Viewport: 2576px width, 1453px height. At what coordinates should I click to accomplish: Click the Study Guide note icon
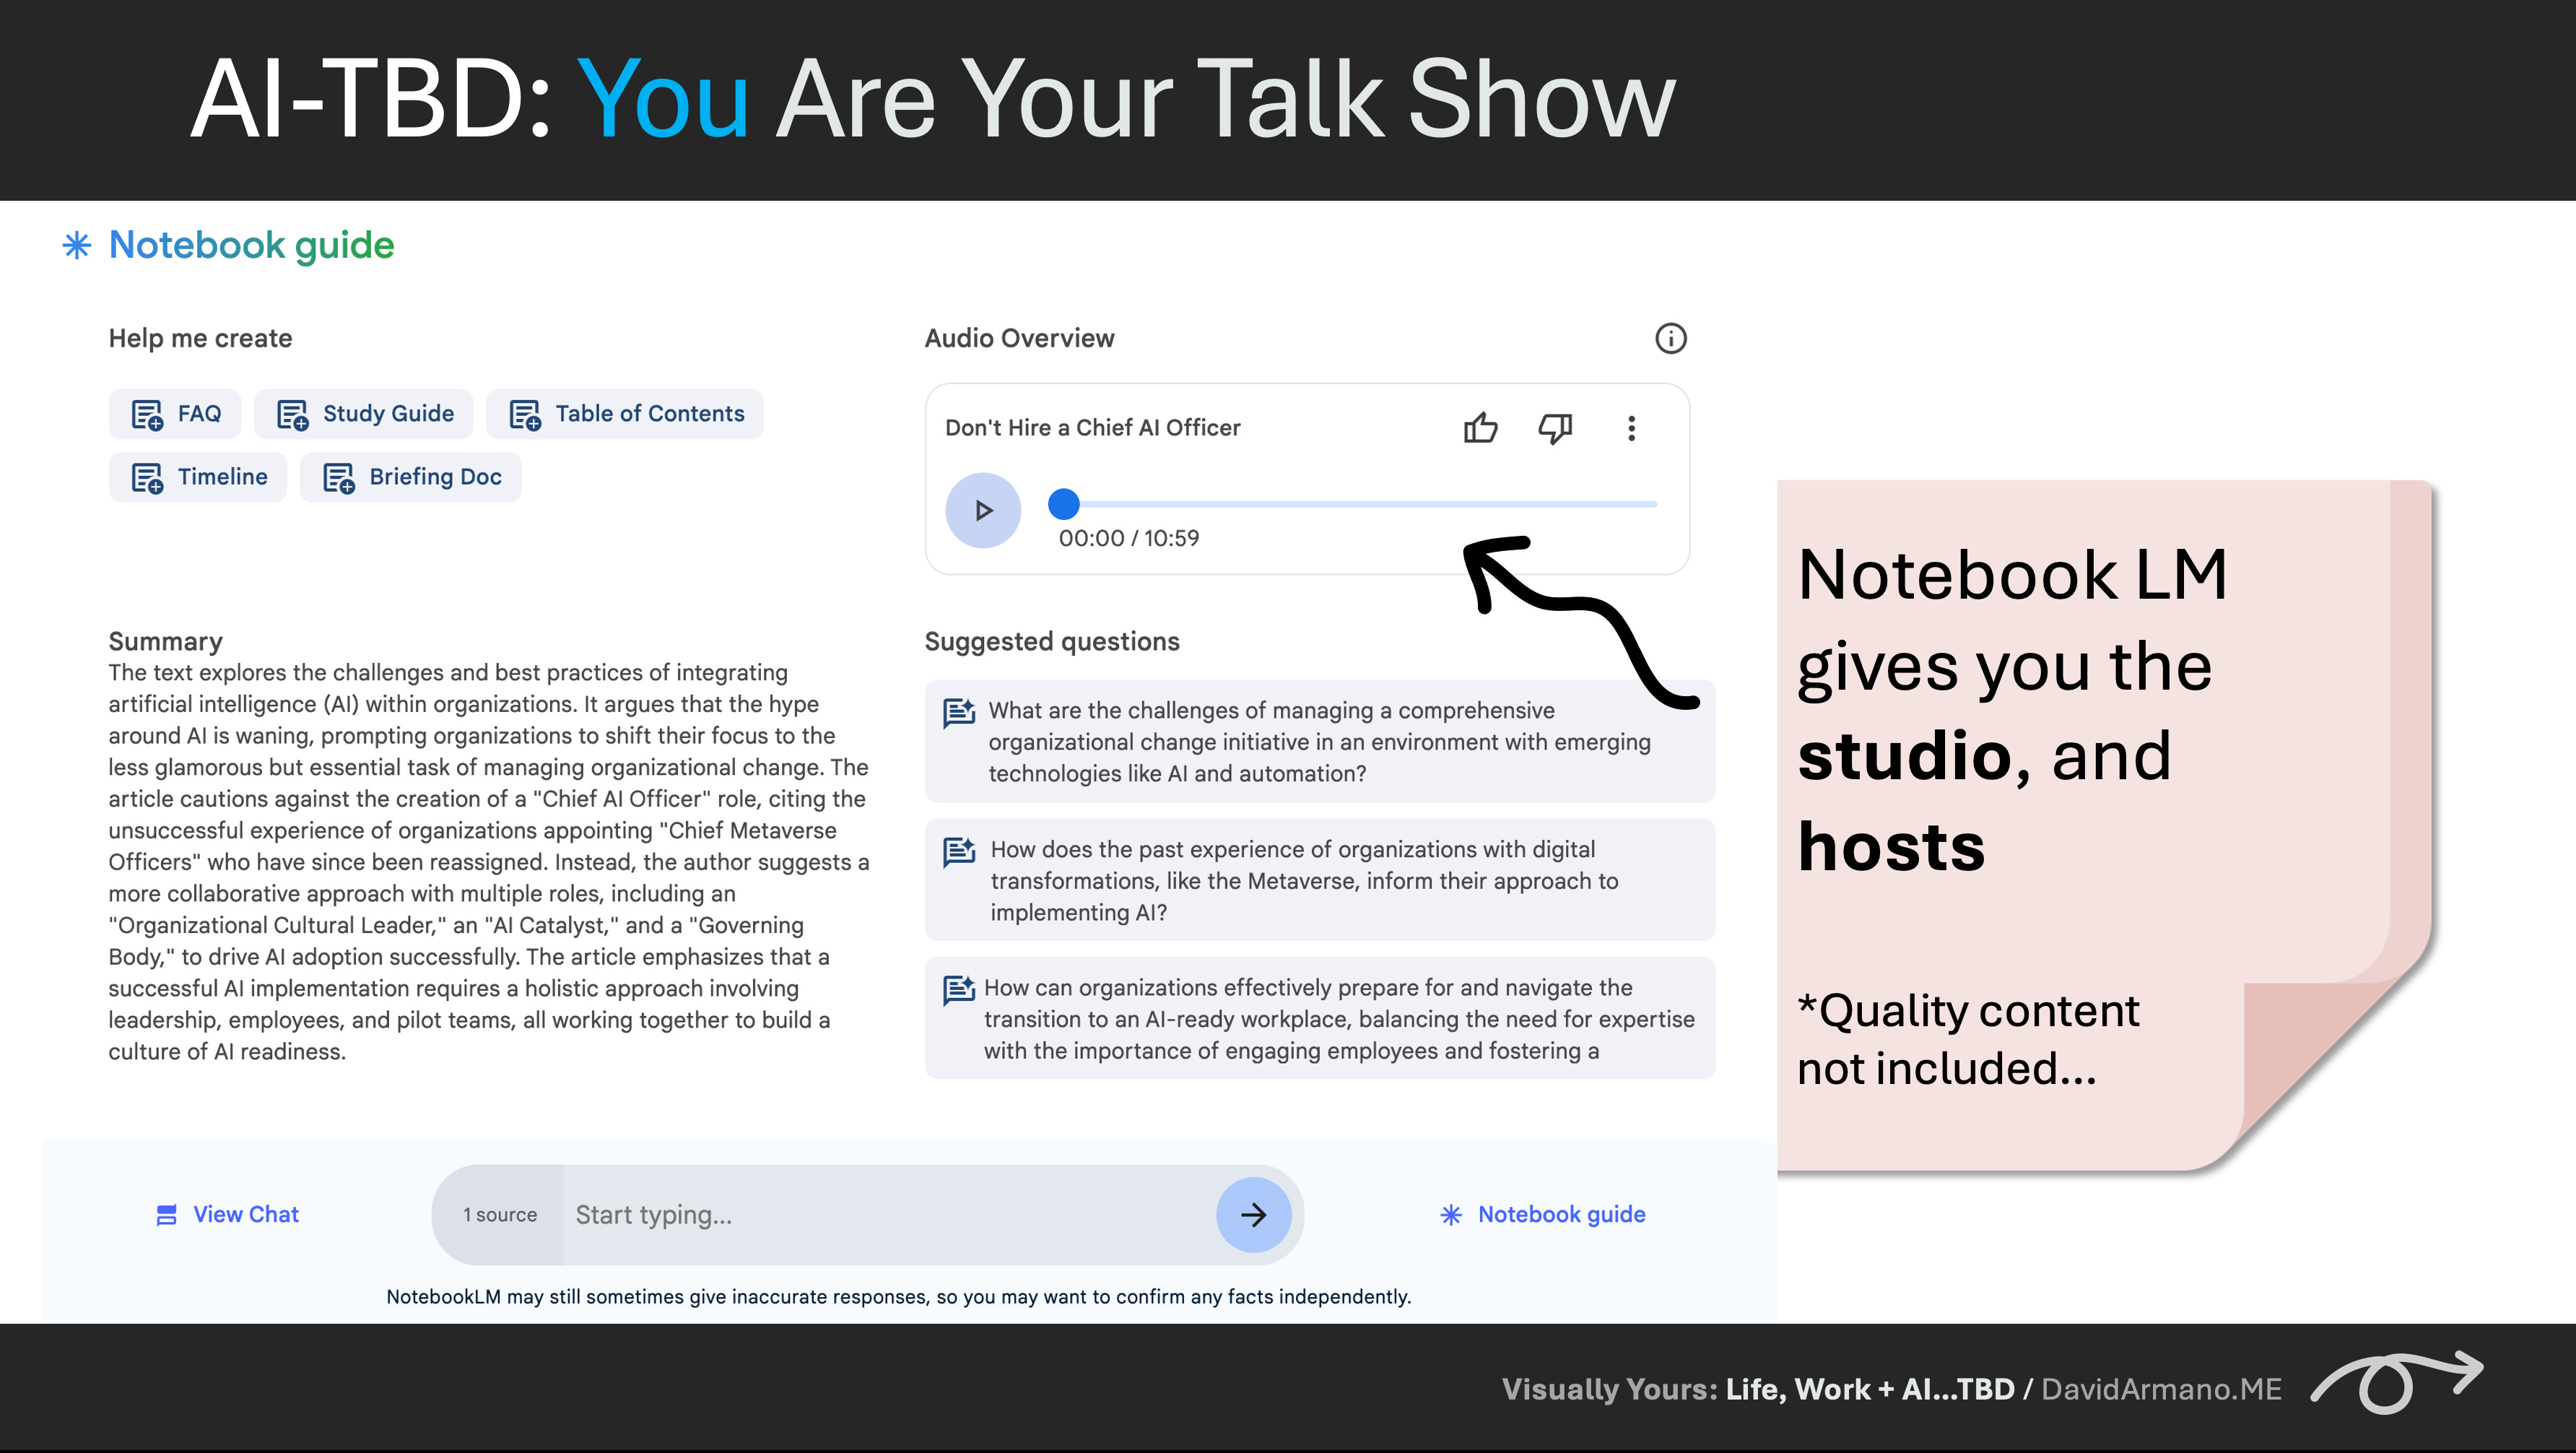pos(293,414)
